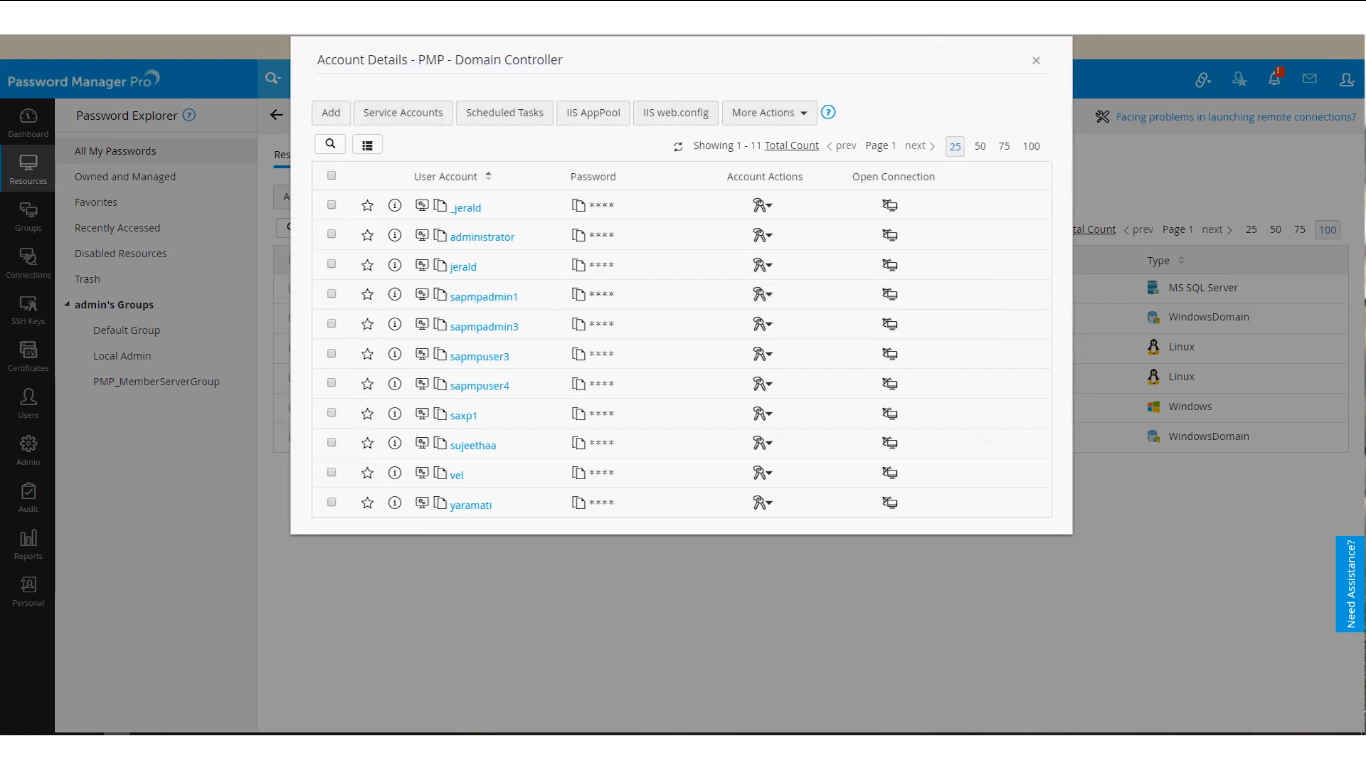
Task: Check the sapmpuser3 account checkbox
Action: pyautogui.click(x=331, y=354)
